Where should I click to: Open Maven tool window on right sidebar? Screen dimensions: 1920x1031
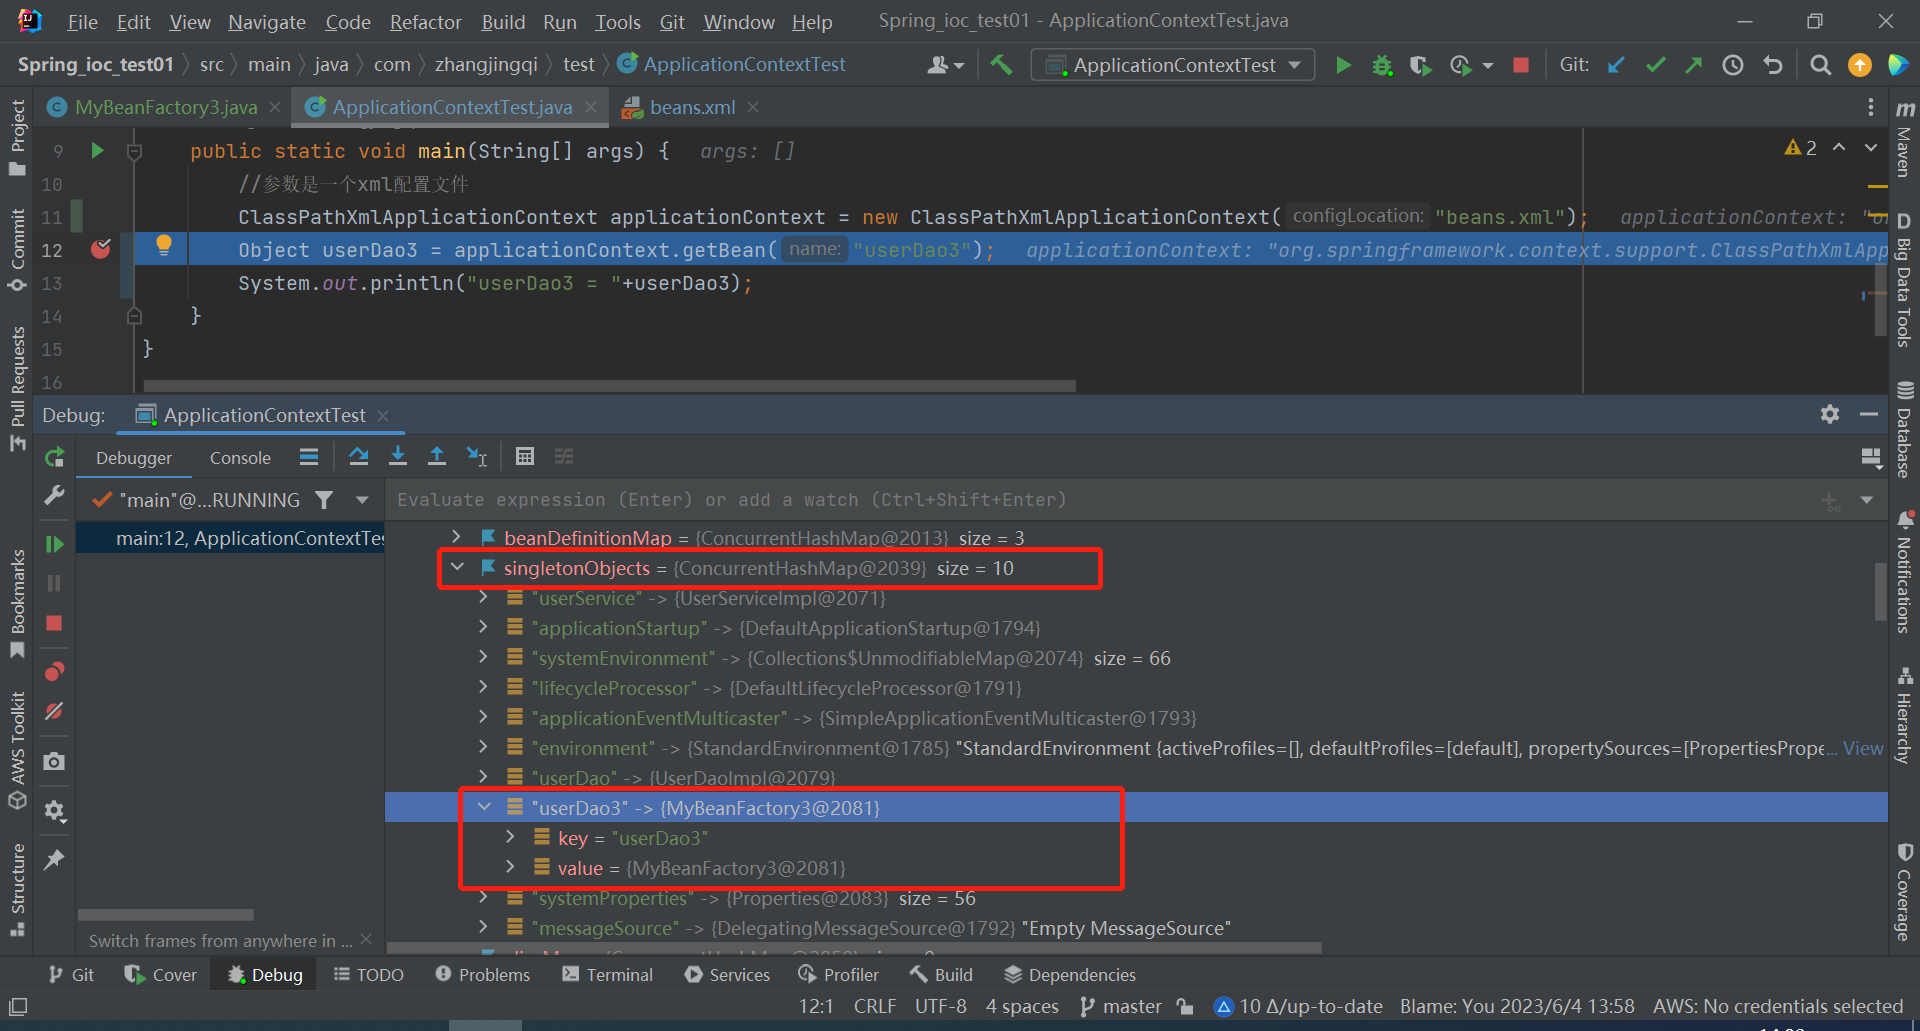1904,140
